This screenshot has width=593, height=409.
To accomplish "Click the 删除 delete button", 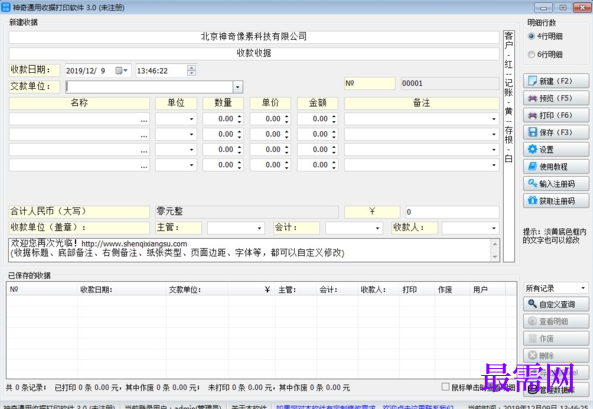I will 556,356.
